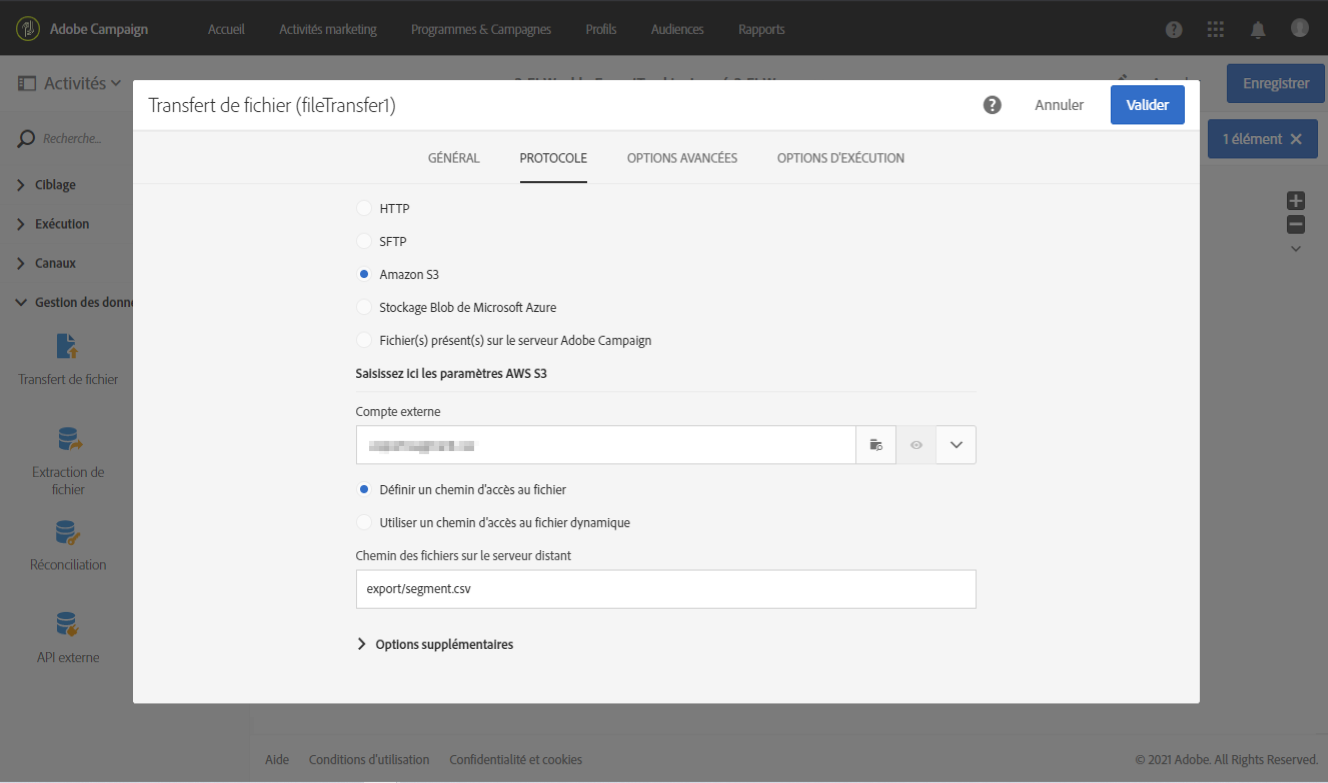Switch to the Protocole tab
Screen dimensions: 1328x783
pos(553,158)
